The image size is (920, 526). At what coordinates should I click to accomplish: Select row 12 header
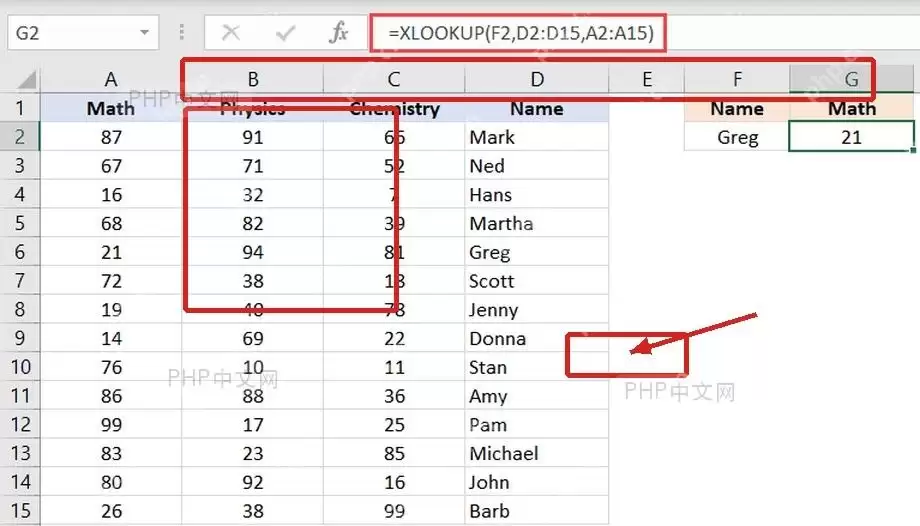click(20, 424)
